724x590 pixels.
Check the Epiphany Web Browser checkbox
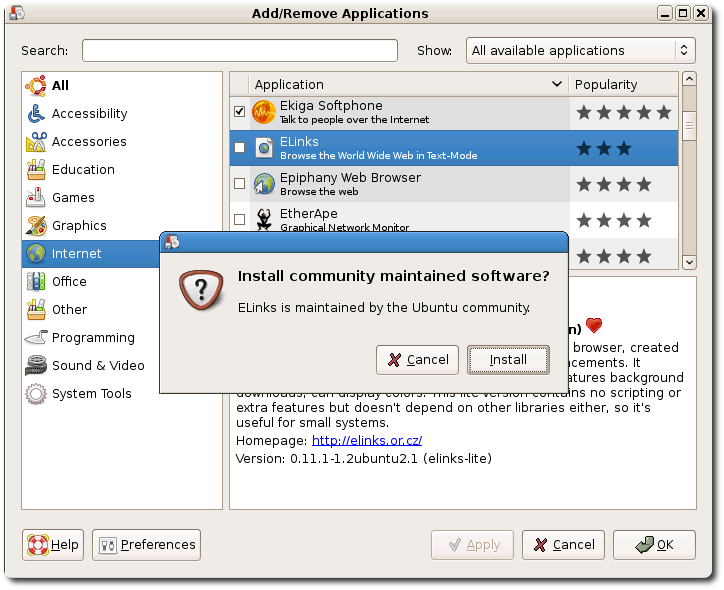click(240, 183)
